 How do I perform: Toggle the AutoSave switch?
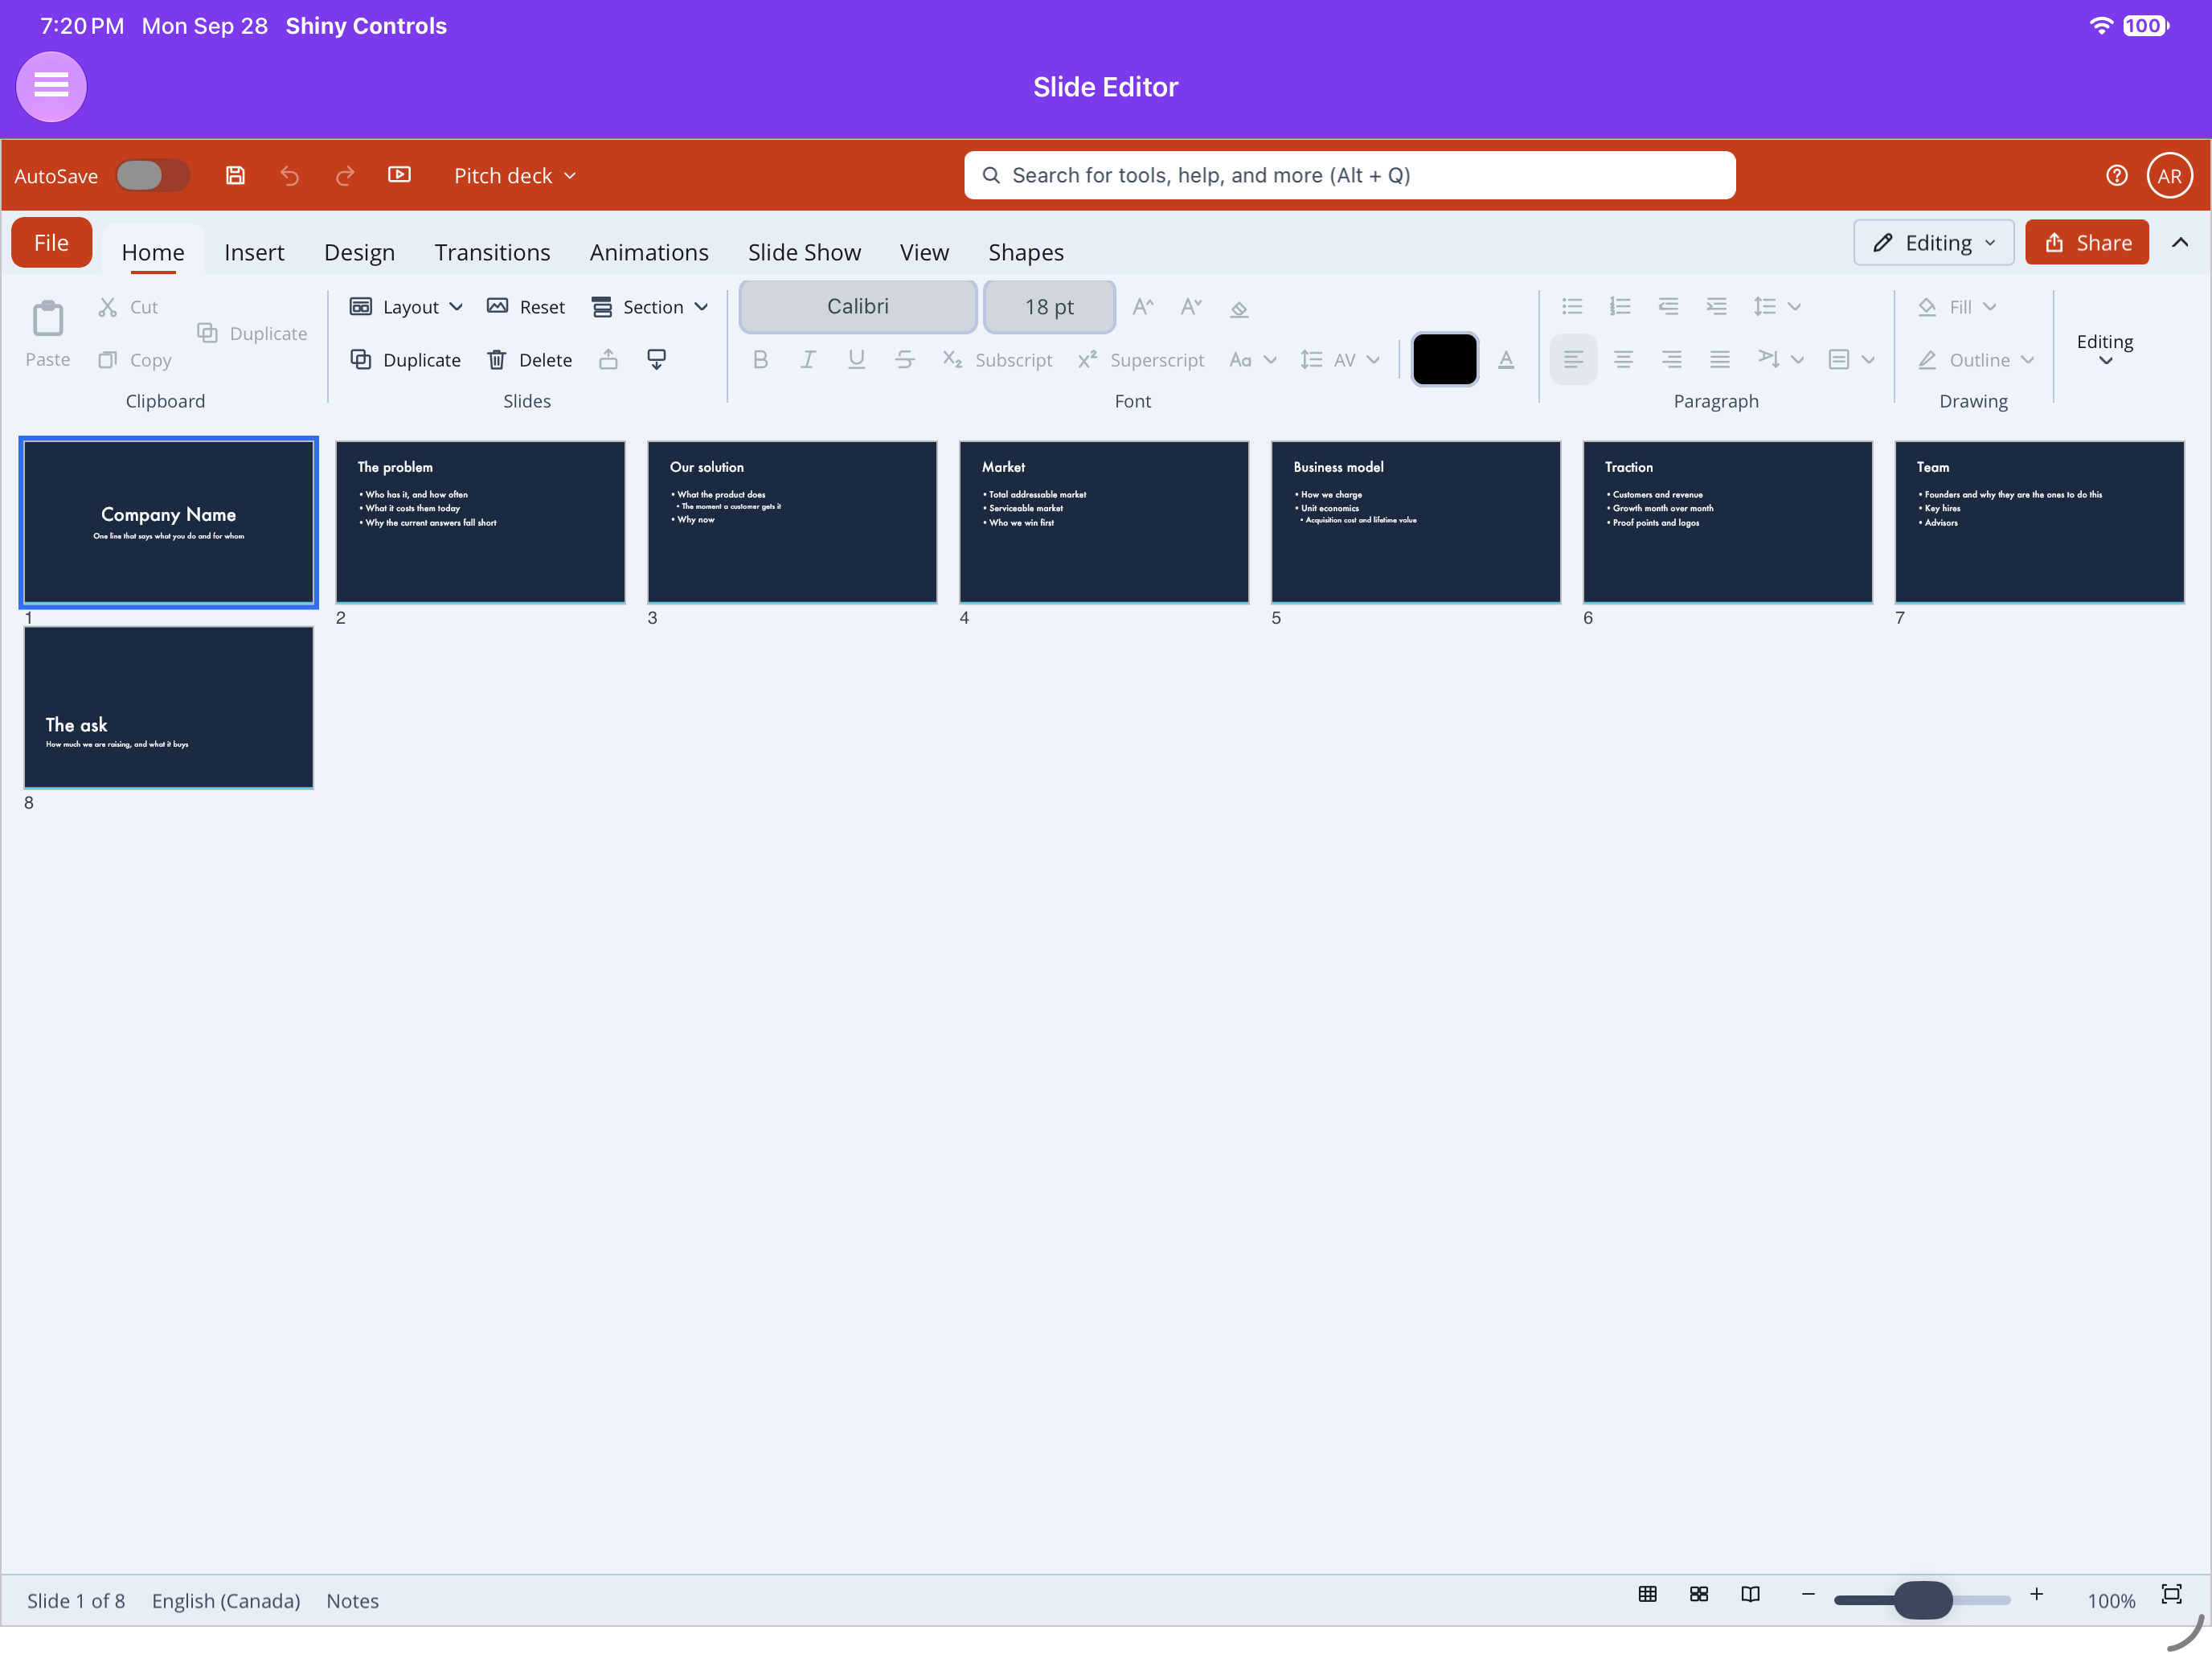[152, 175]
